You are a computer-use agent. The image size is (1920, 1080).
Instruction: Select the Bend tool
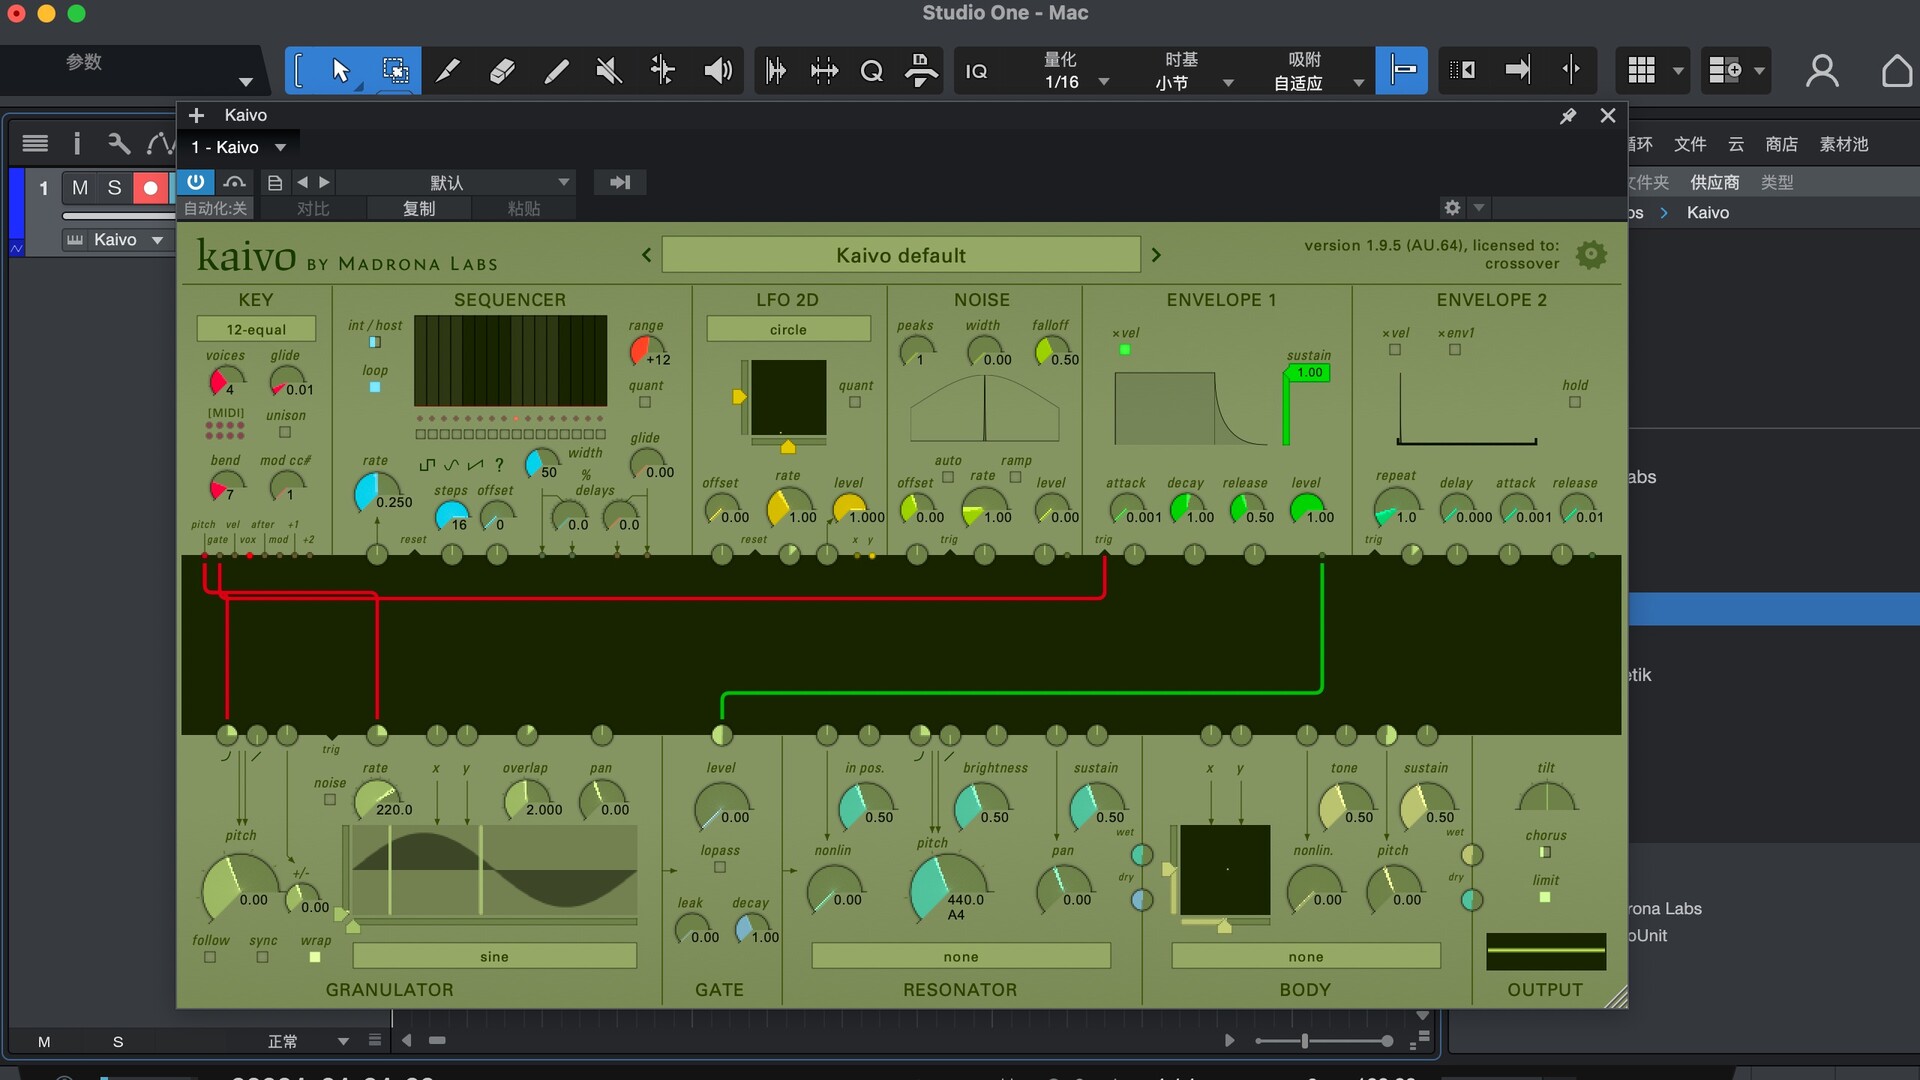pos(663,71)
